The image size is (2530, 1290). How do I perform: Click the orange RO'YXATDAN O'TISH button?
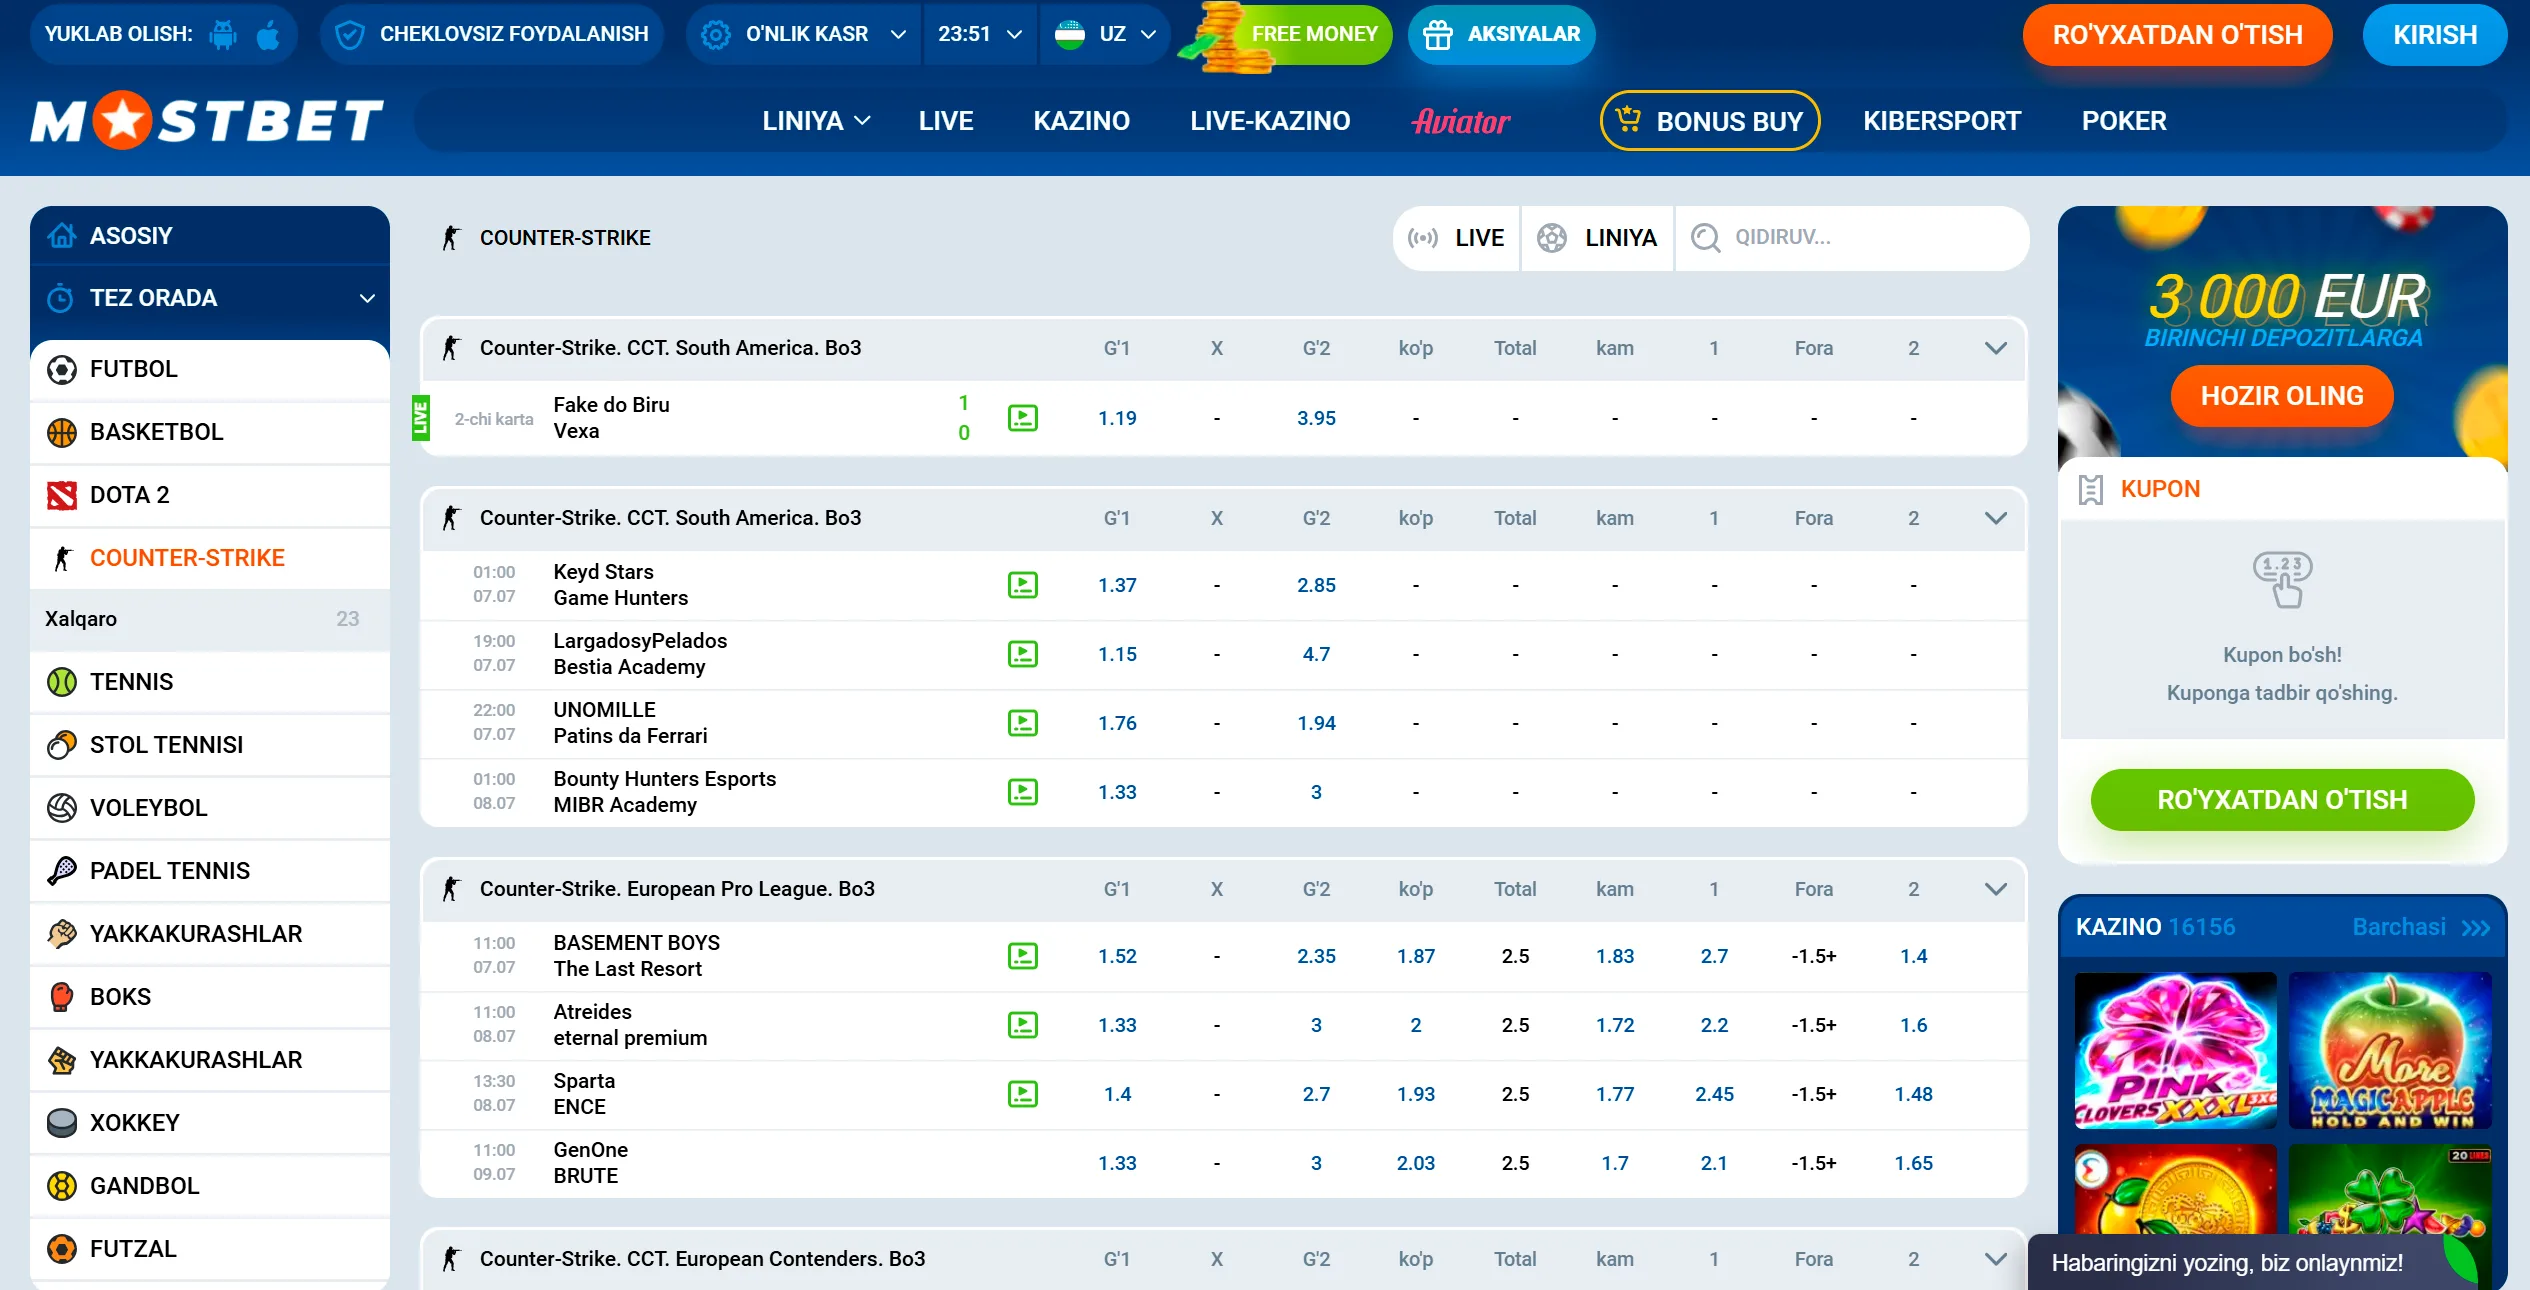(x=2177, y=35)
